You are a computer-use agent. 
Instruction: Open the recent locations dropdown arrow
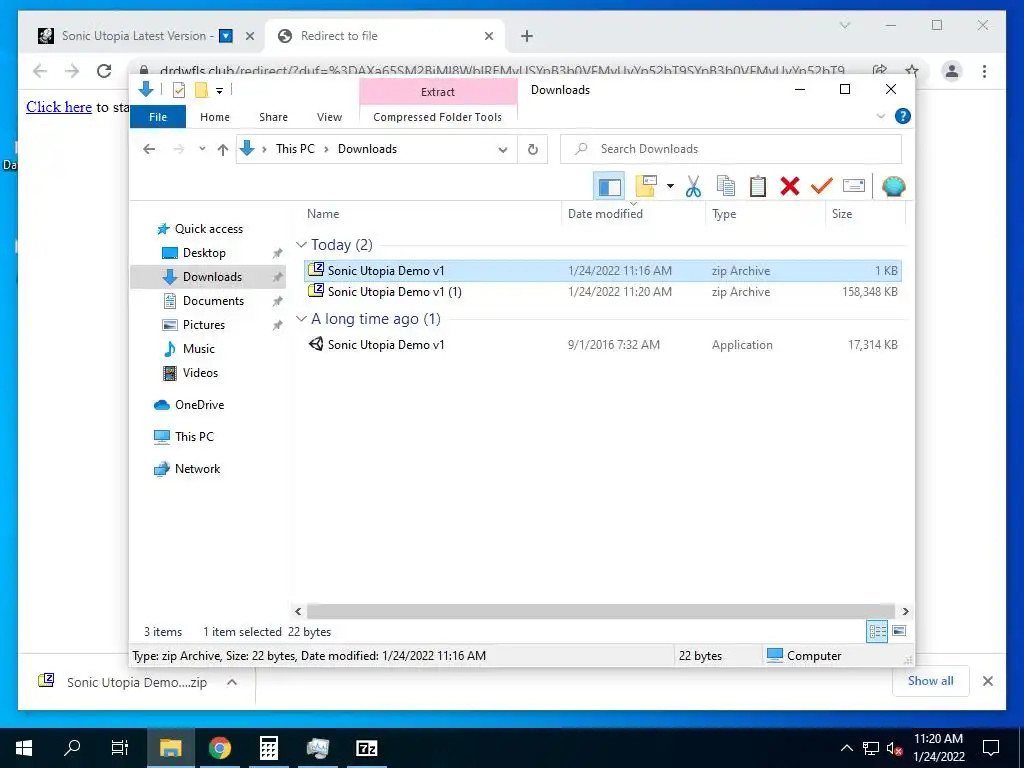[202, 149]
